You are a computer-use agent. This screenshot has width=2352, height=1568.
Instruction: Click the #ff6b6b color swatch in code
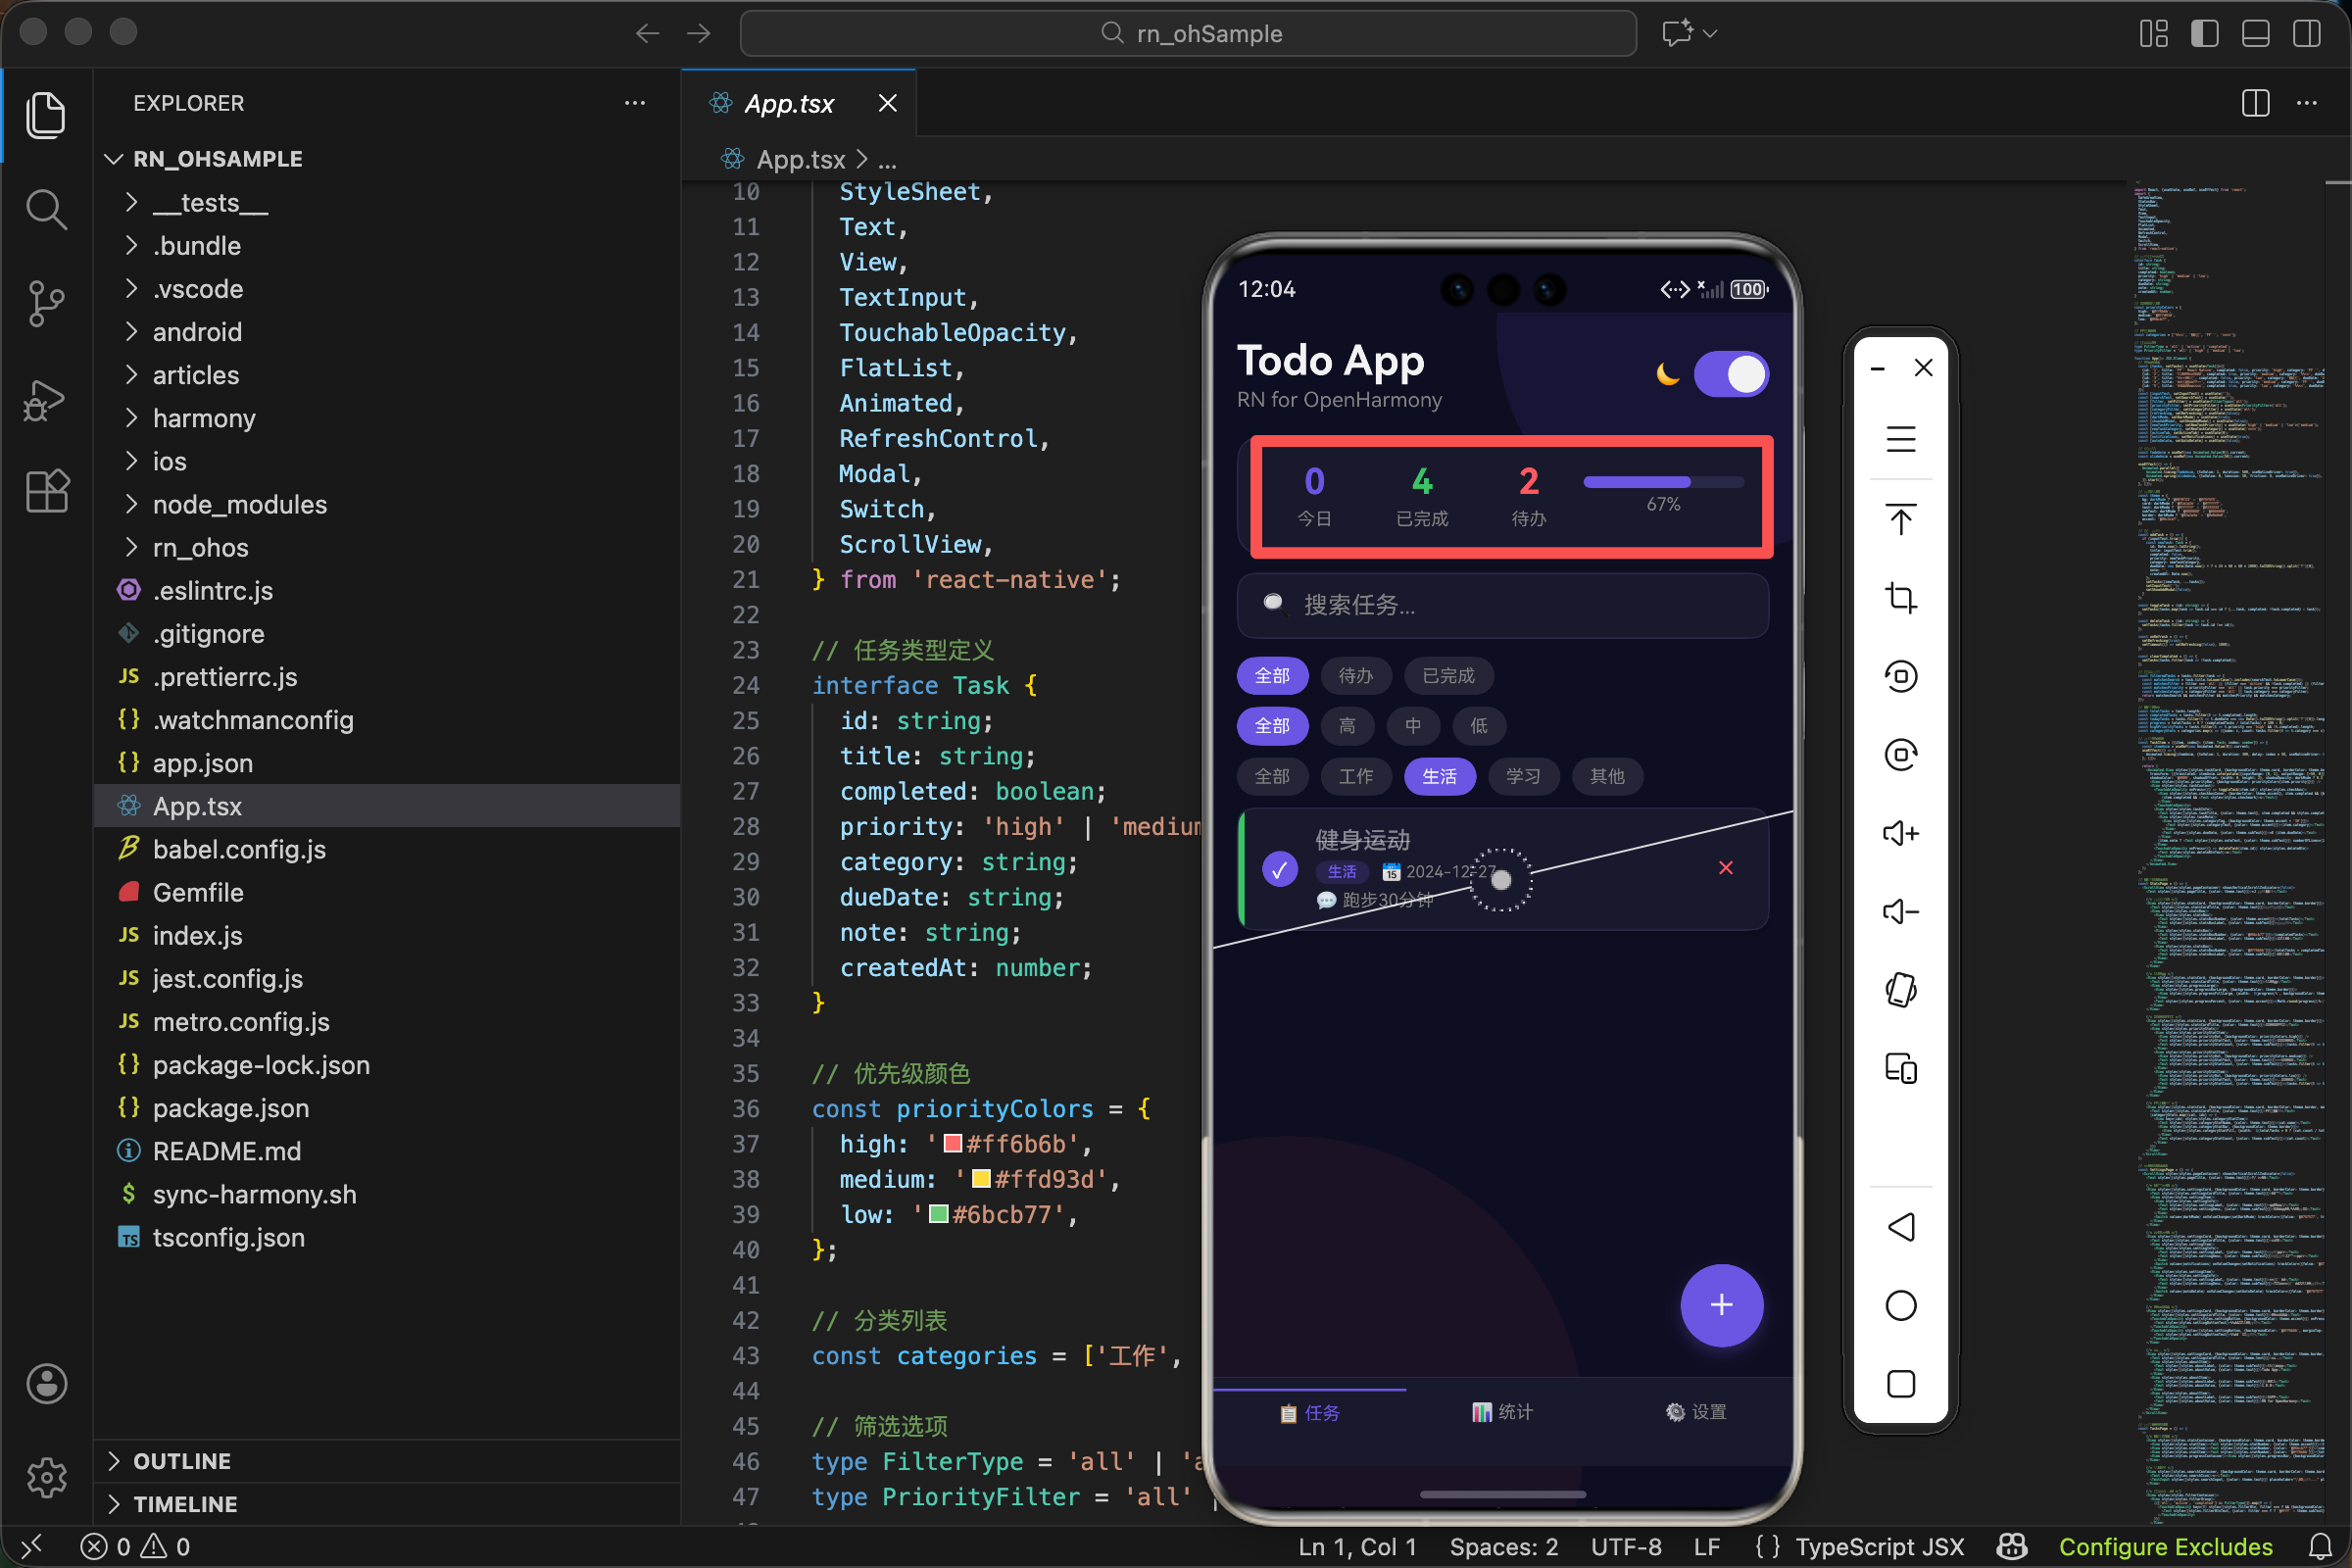pos(952,1143)
